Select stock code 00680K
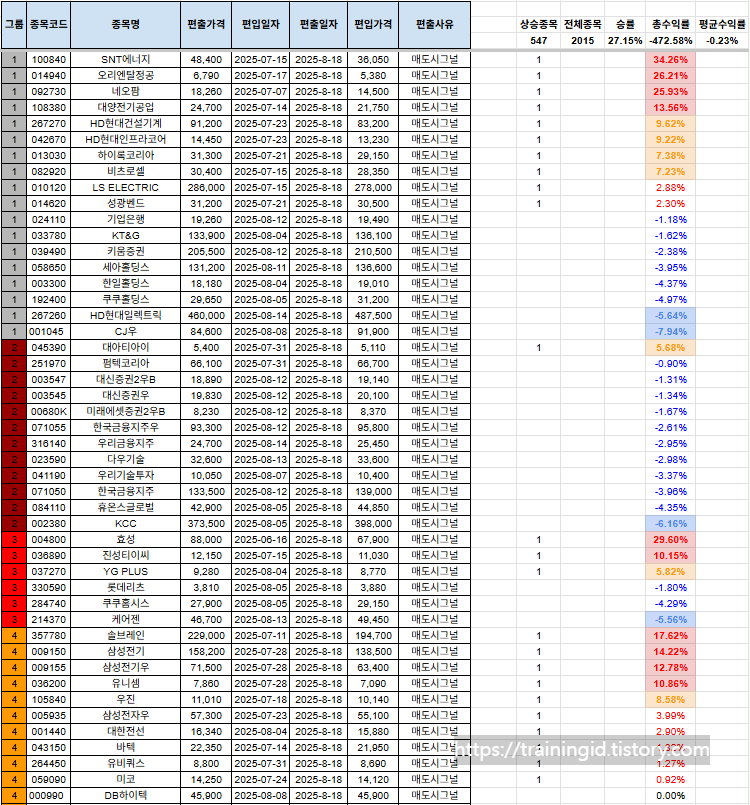Image resolution: width=750 pixels, height=805 pixels. pos(48,411)
